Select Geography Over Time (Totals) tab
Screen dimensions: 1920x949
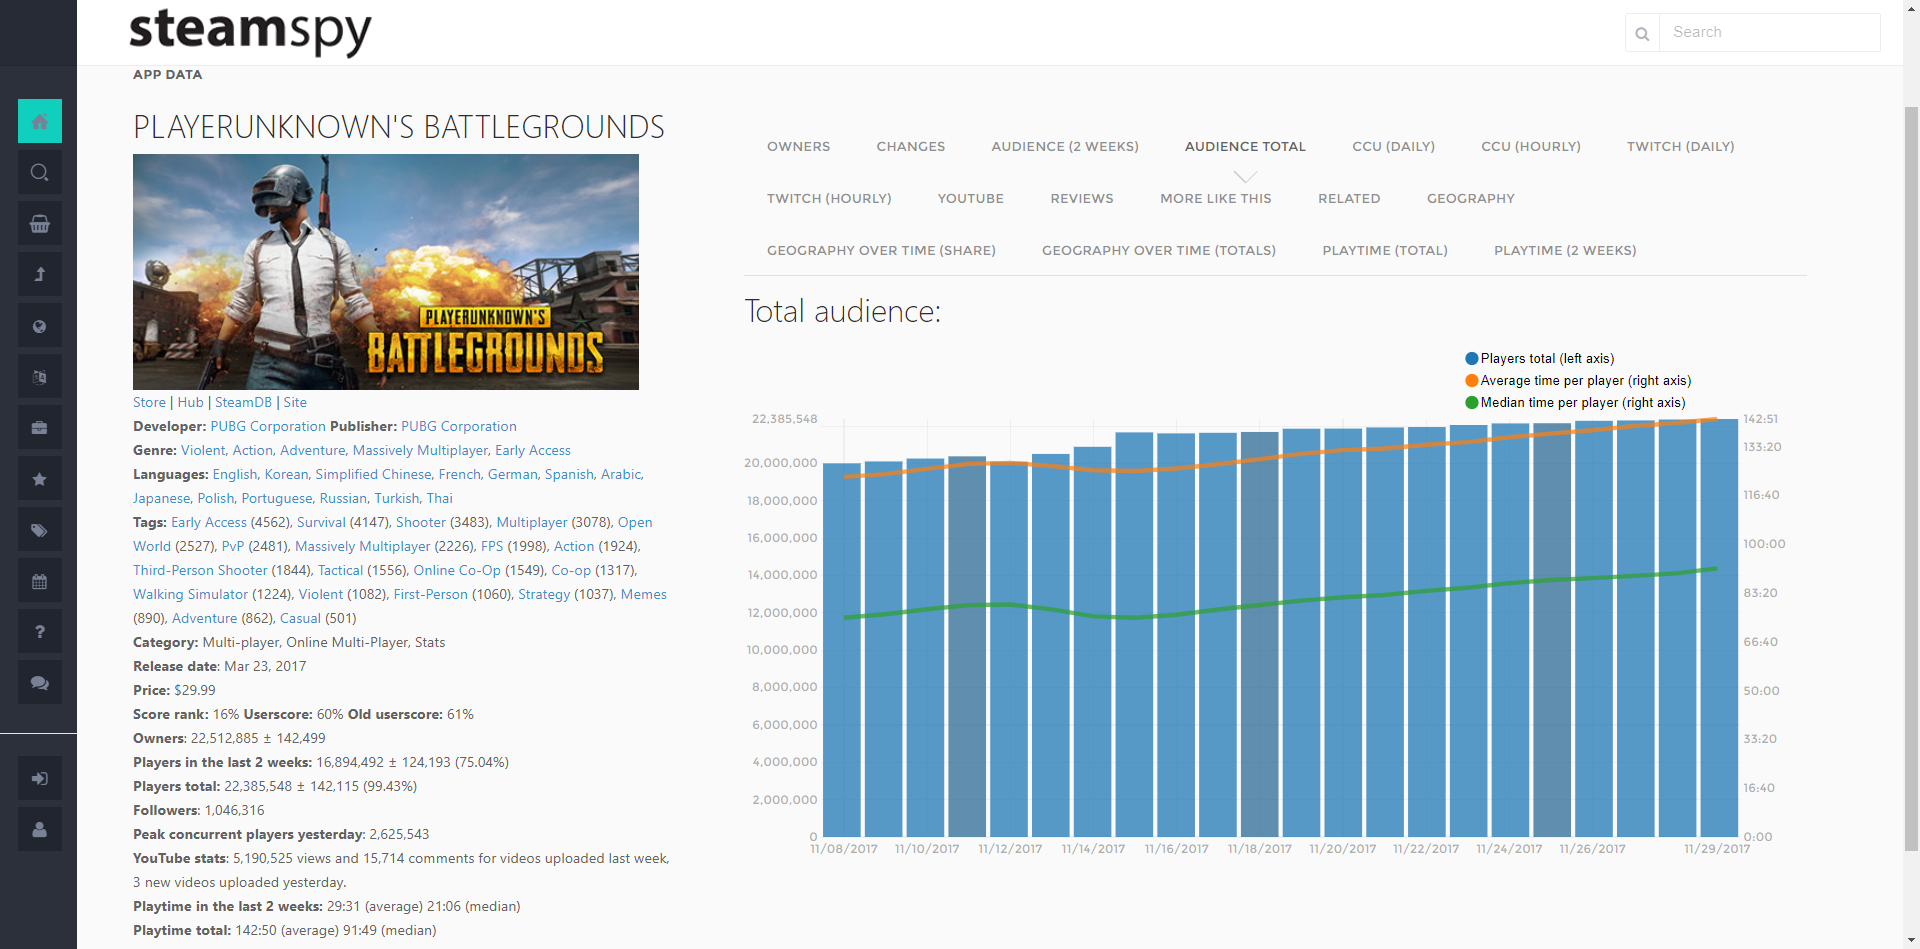(1159, 250)
